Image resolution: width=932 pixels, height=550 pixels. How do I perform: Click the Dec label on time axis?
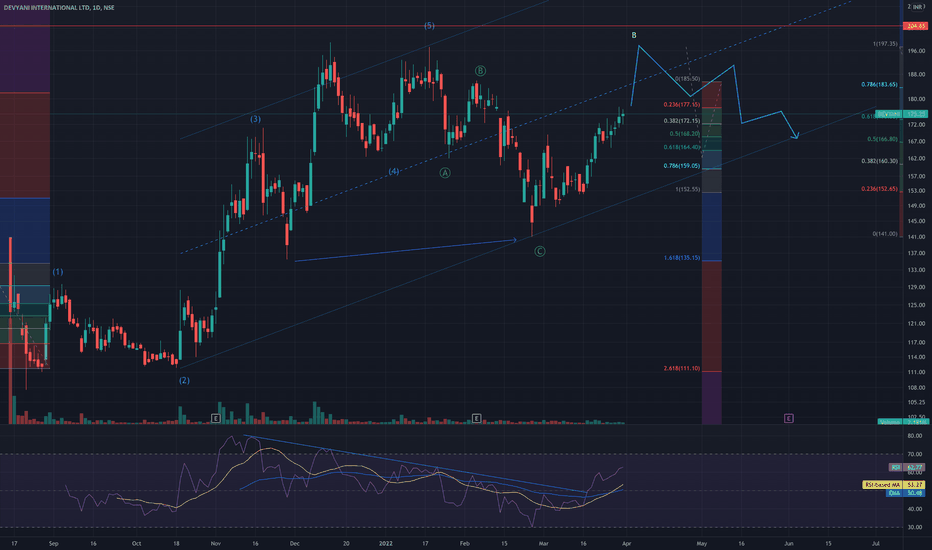pyautogui.click(x=295, y=543)
